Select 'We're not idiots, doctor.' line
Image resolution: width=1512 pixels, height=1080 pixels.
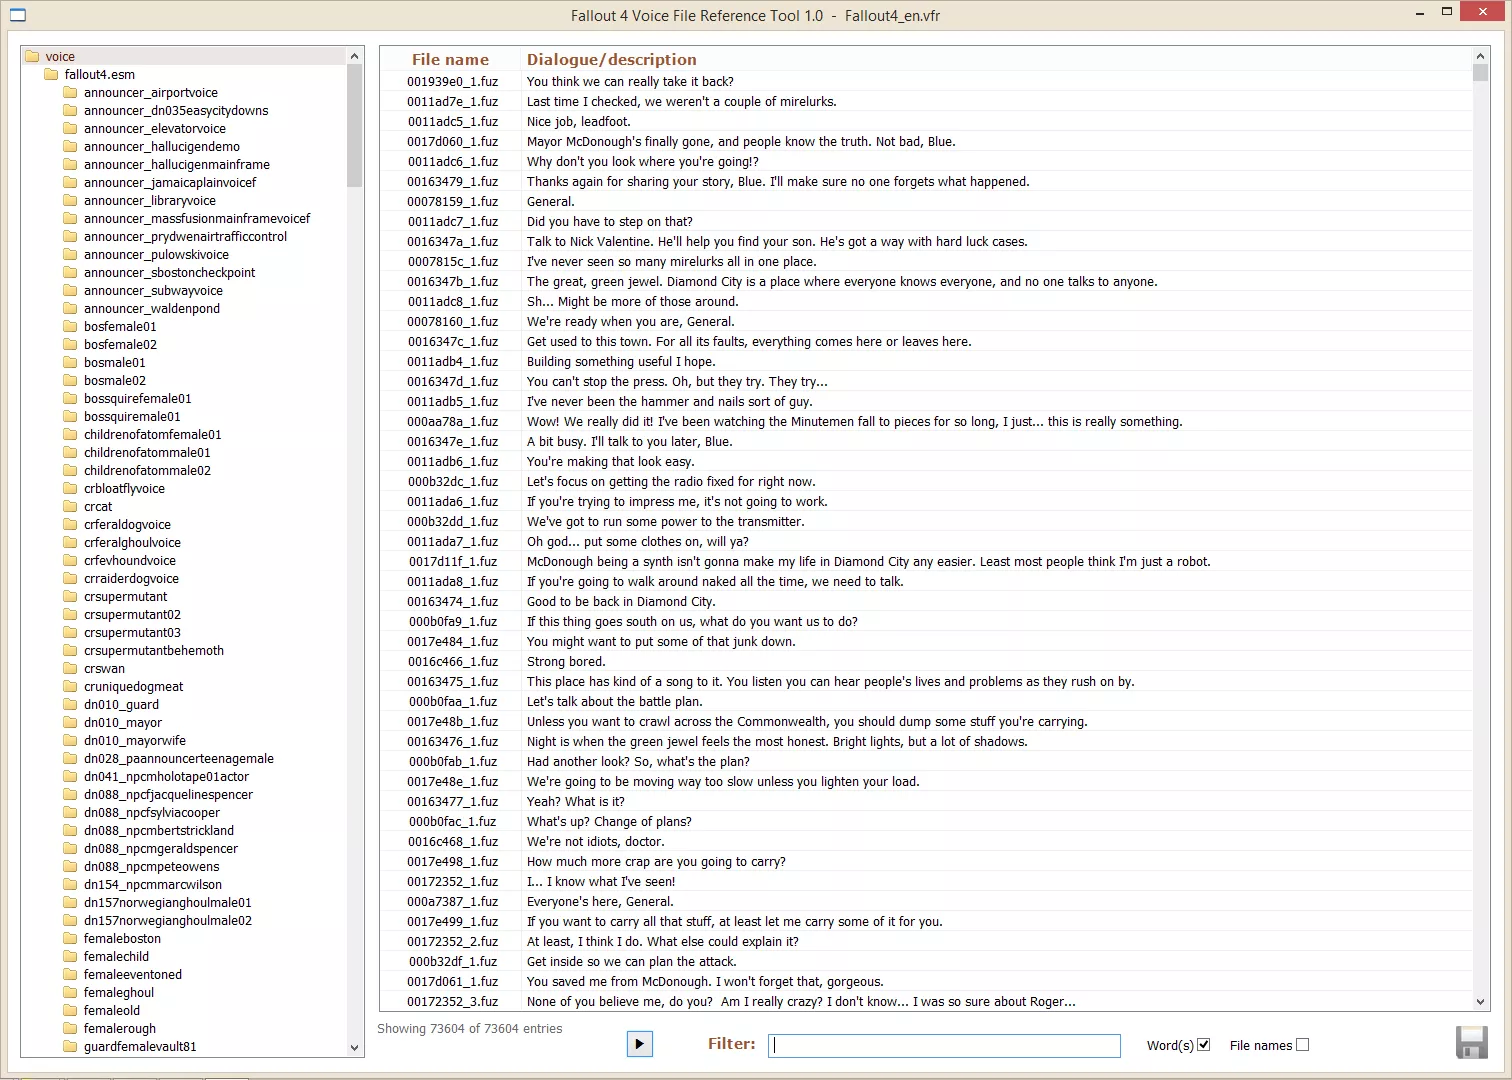(x=596, y=841)
